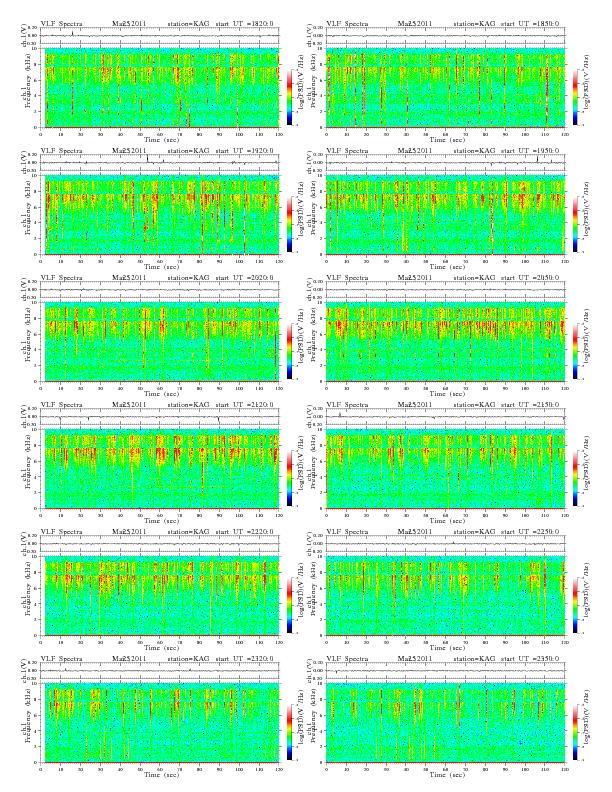Image resolution: width=612 pixels, height=792 pixels.
Task: Click the title text 'start UT =2150:0'
Action: click(530, 405)
